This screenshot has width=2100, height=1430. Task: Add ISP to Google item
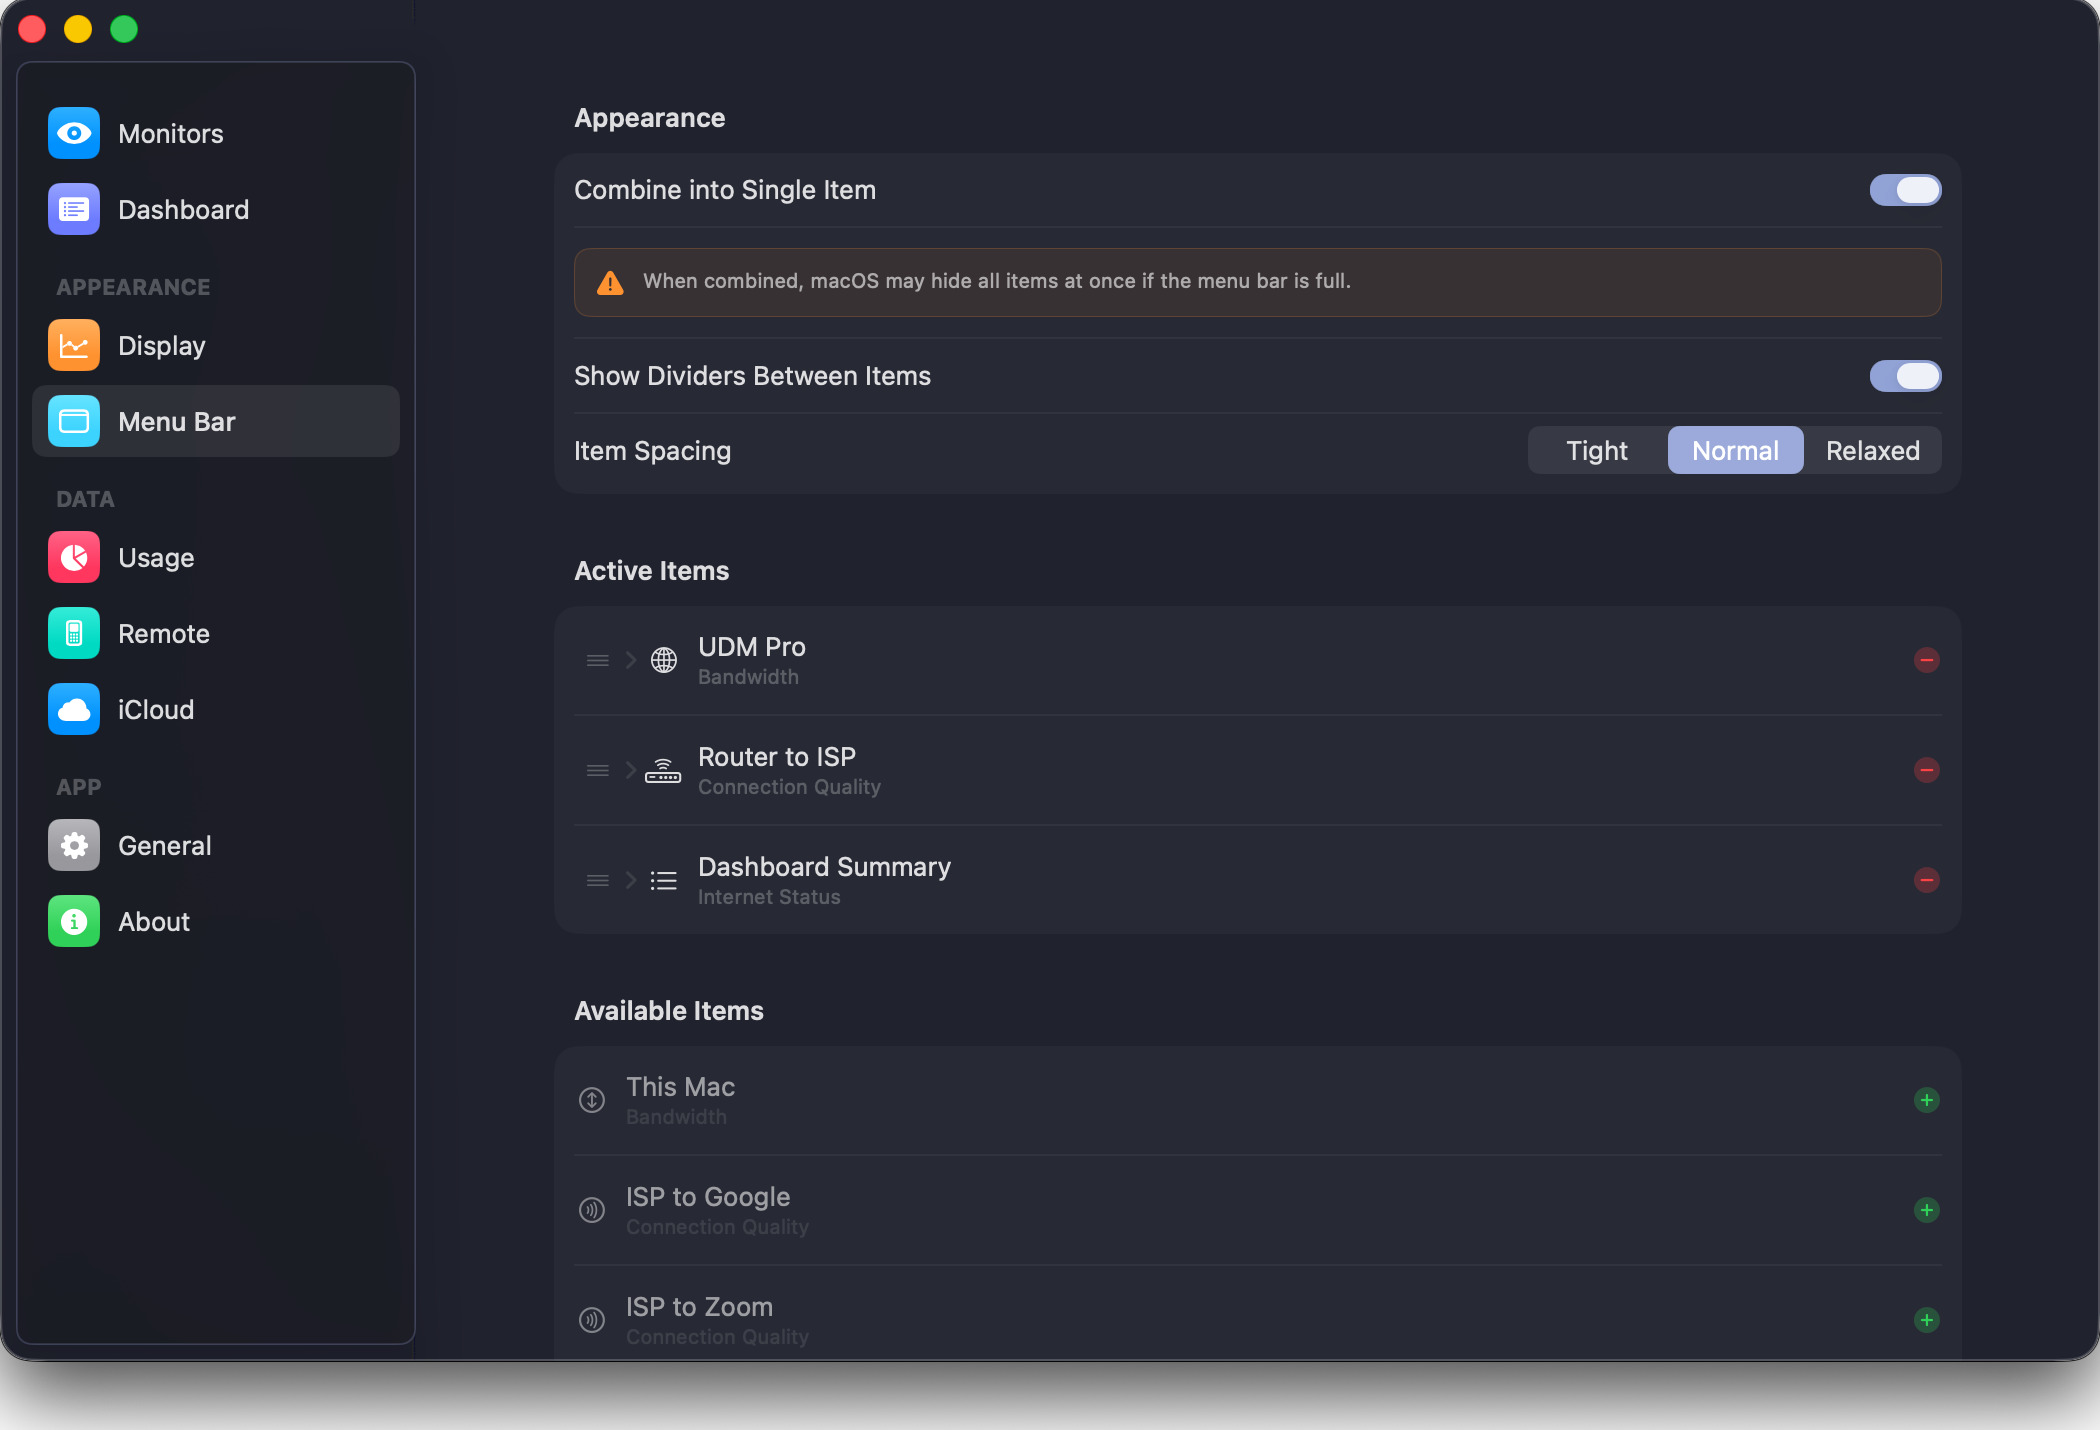point(1926,1210)
